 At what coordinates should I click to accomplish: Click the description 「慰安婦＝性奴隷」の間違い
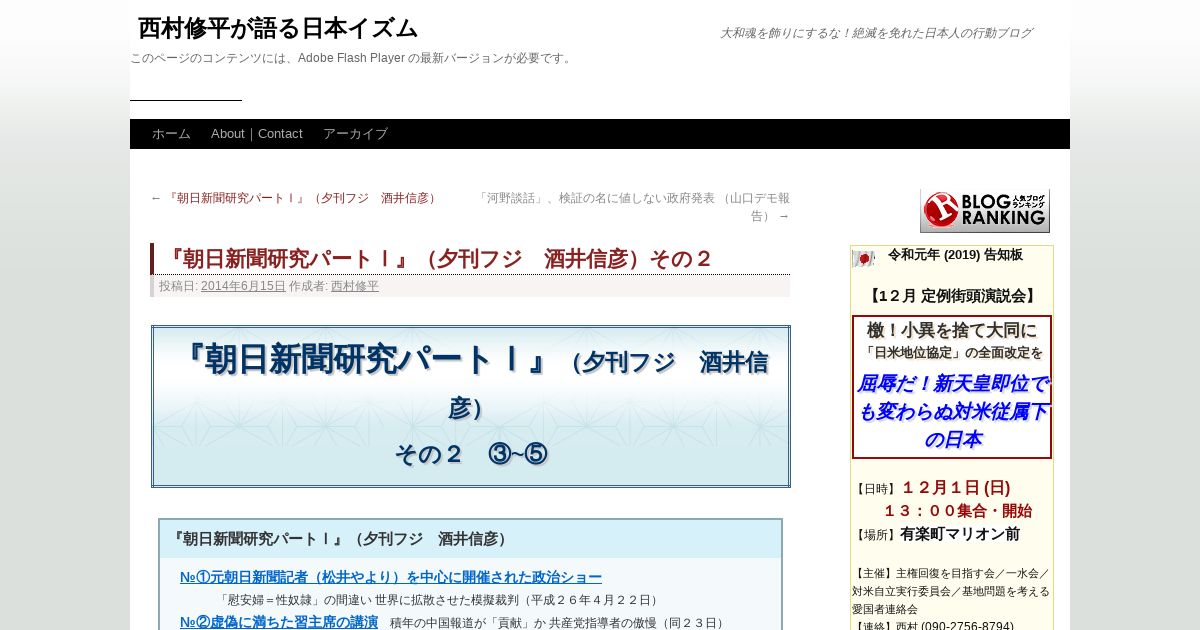coord(441,600)
